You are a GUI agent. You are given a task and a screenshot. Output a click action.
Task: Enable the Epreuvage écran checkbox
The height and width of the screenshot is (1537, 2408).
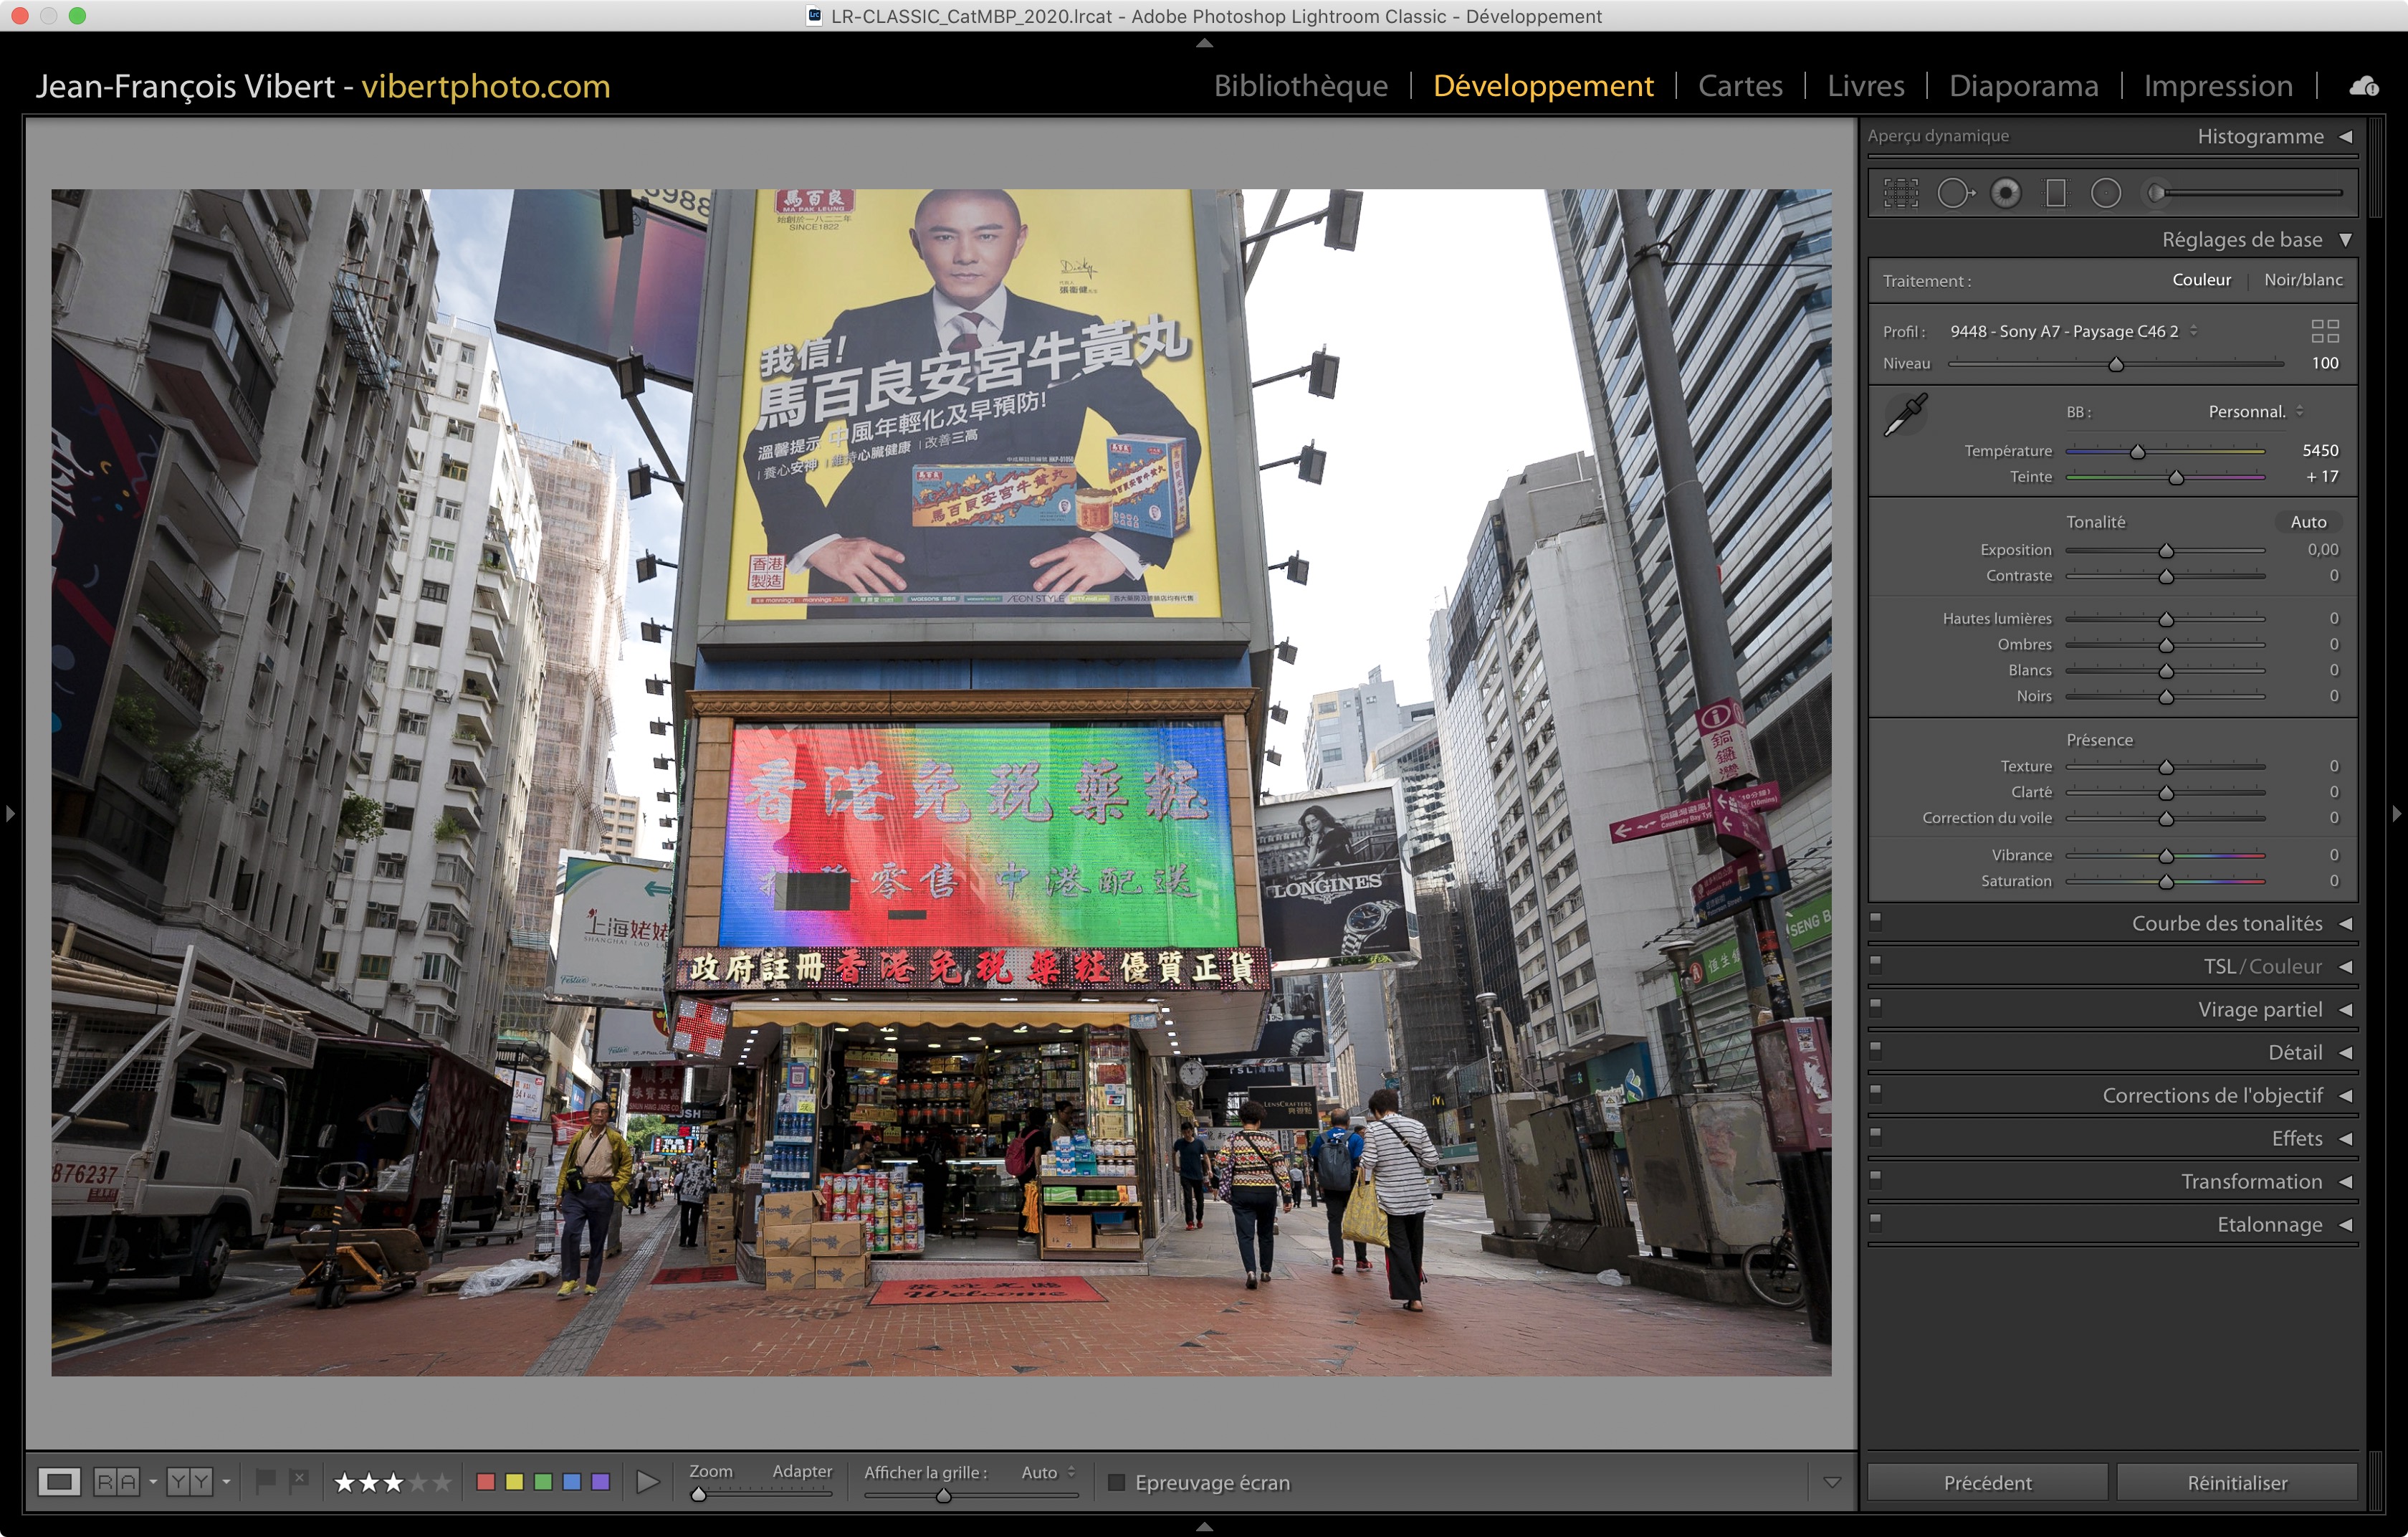coord(1117,1482)
